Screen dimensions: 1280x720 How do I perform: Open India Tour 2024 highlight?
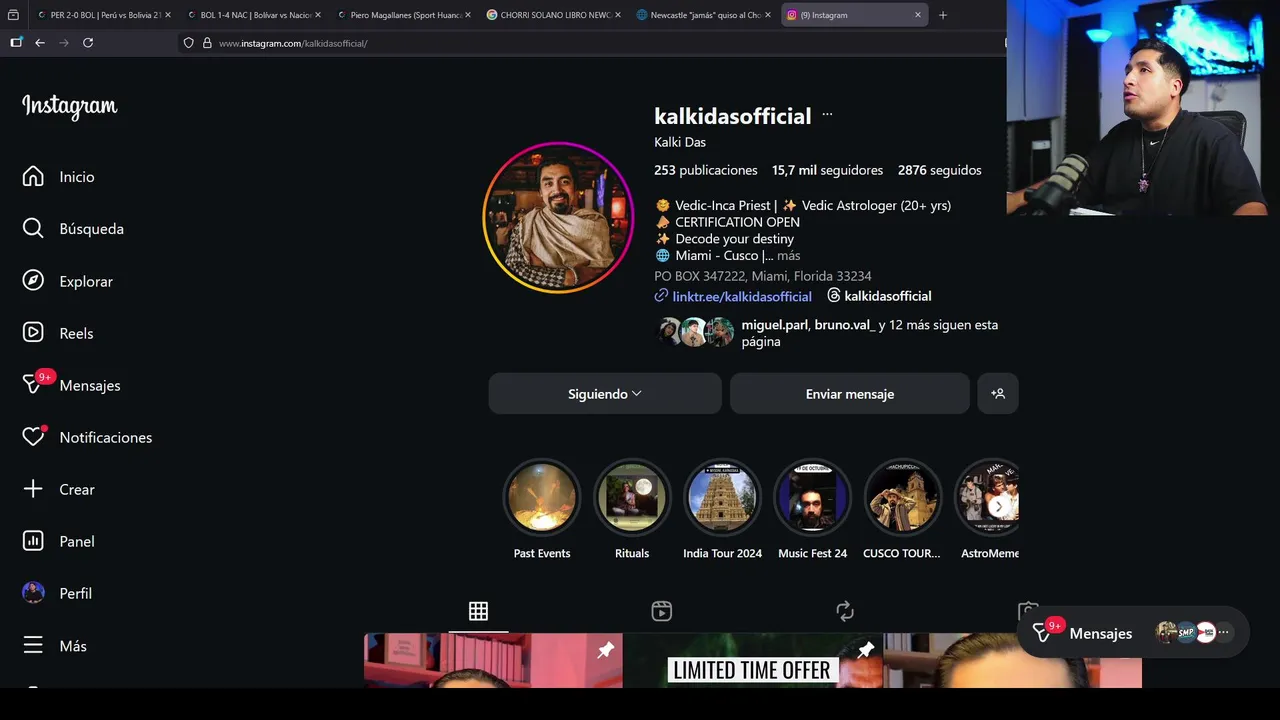coord(722,498)
